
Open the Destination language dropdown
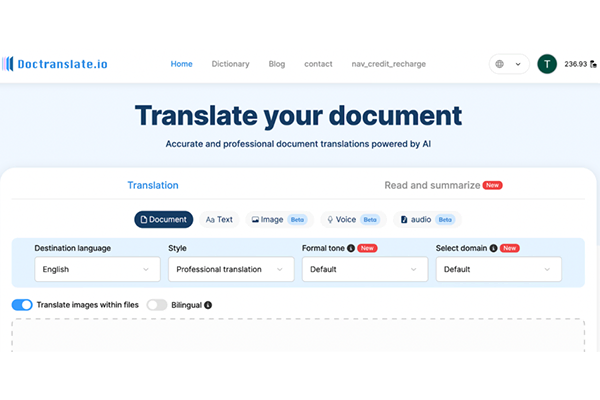coord(97,269)
